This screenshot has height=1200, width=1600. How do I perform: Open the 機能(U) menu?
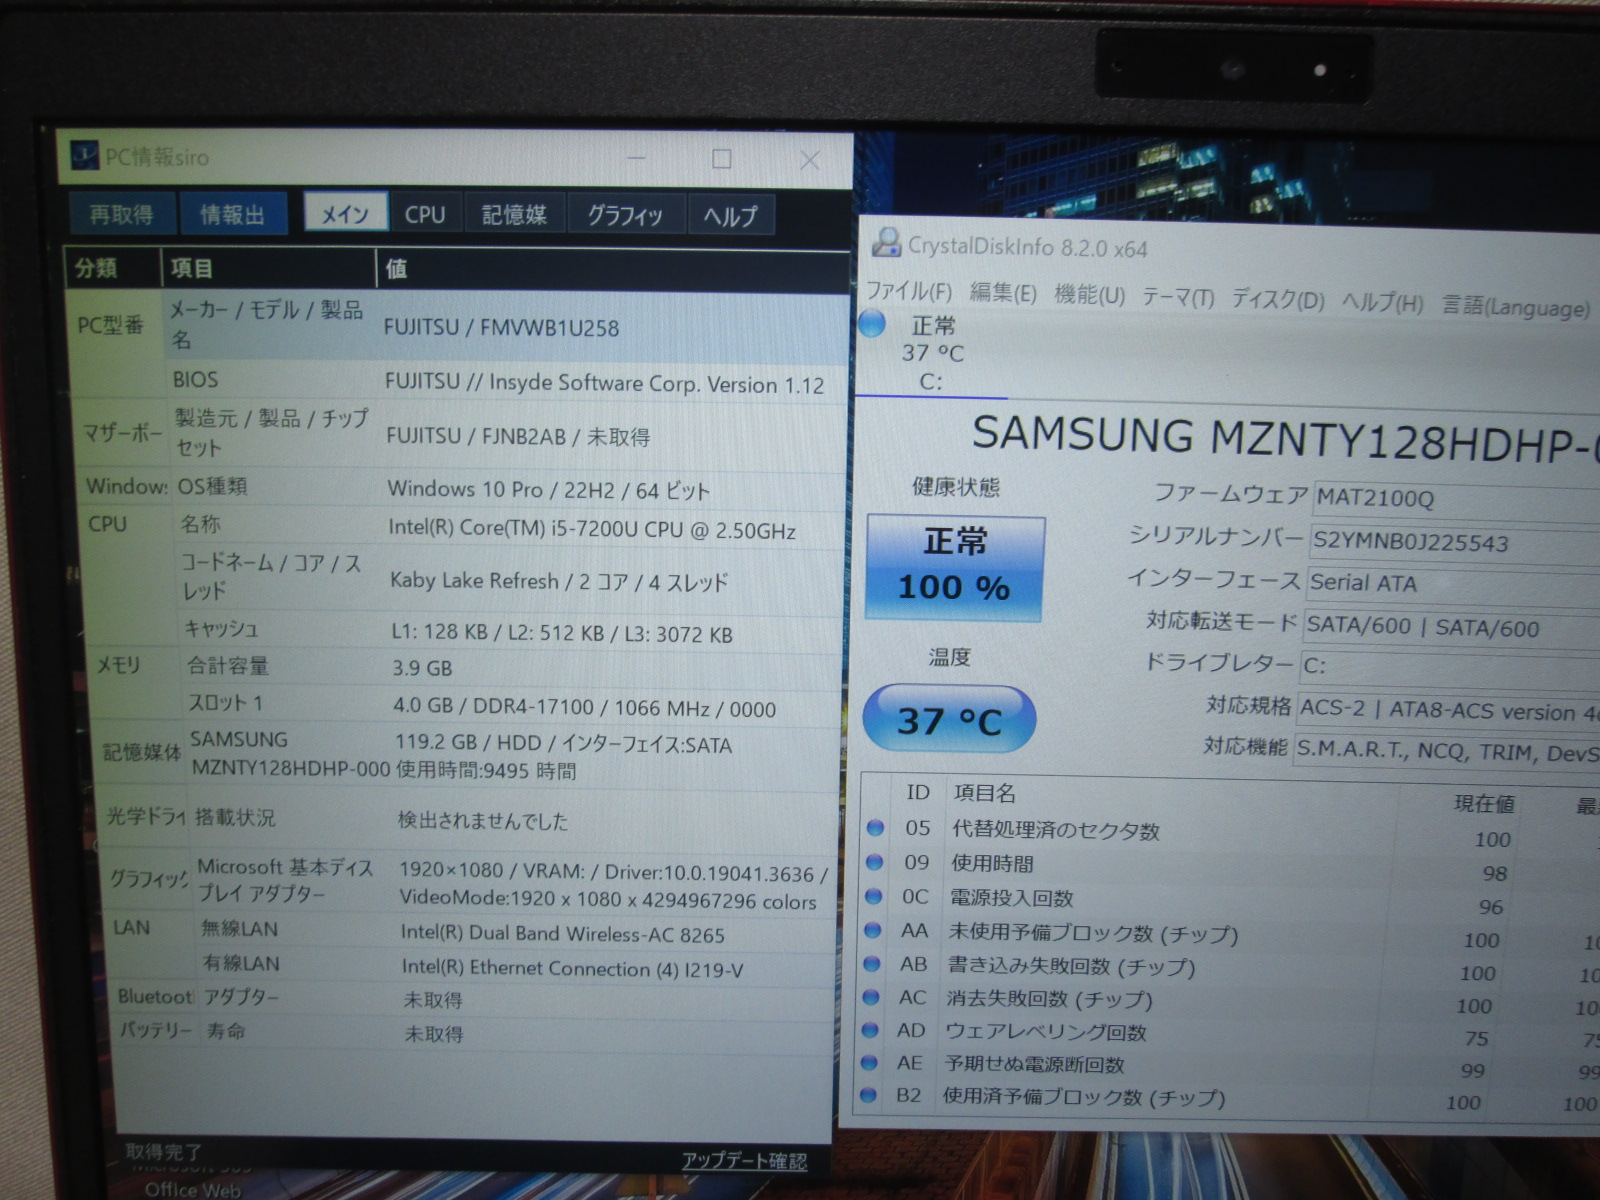coord(1089,295)
